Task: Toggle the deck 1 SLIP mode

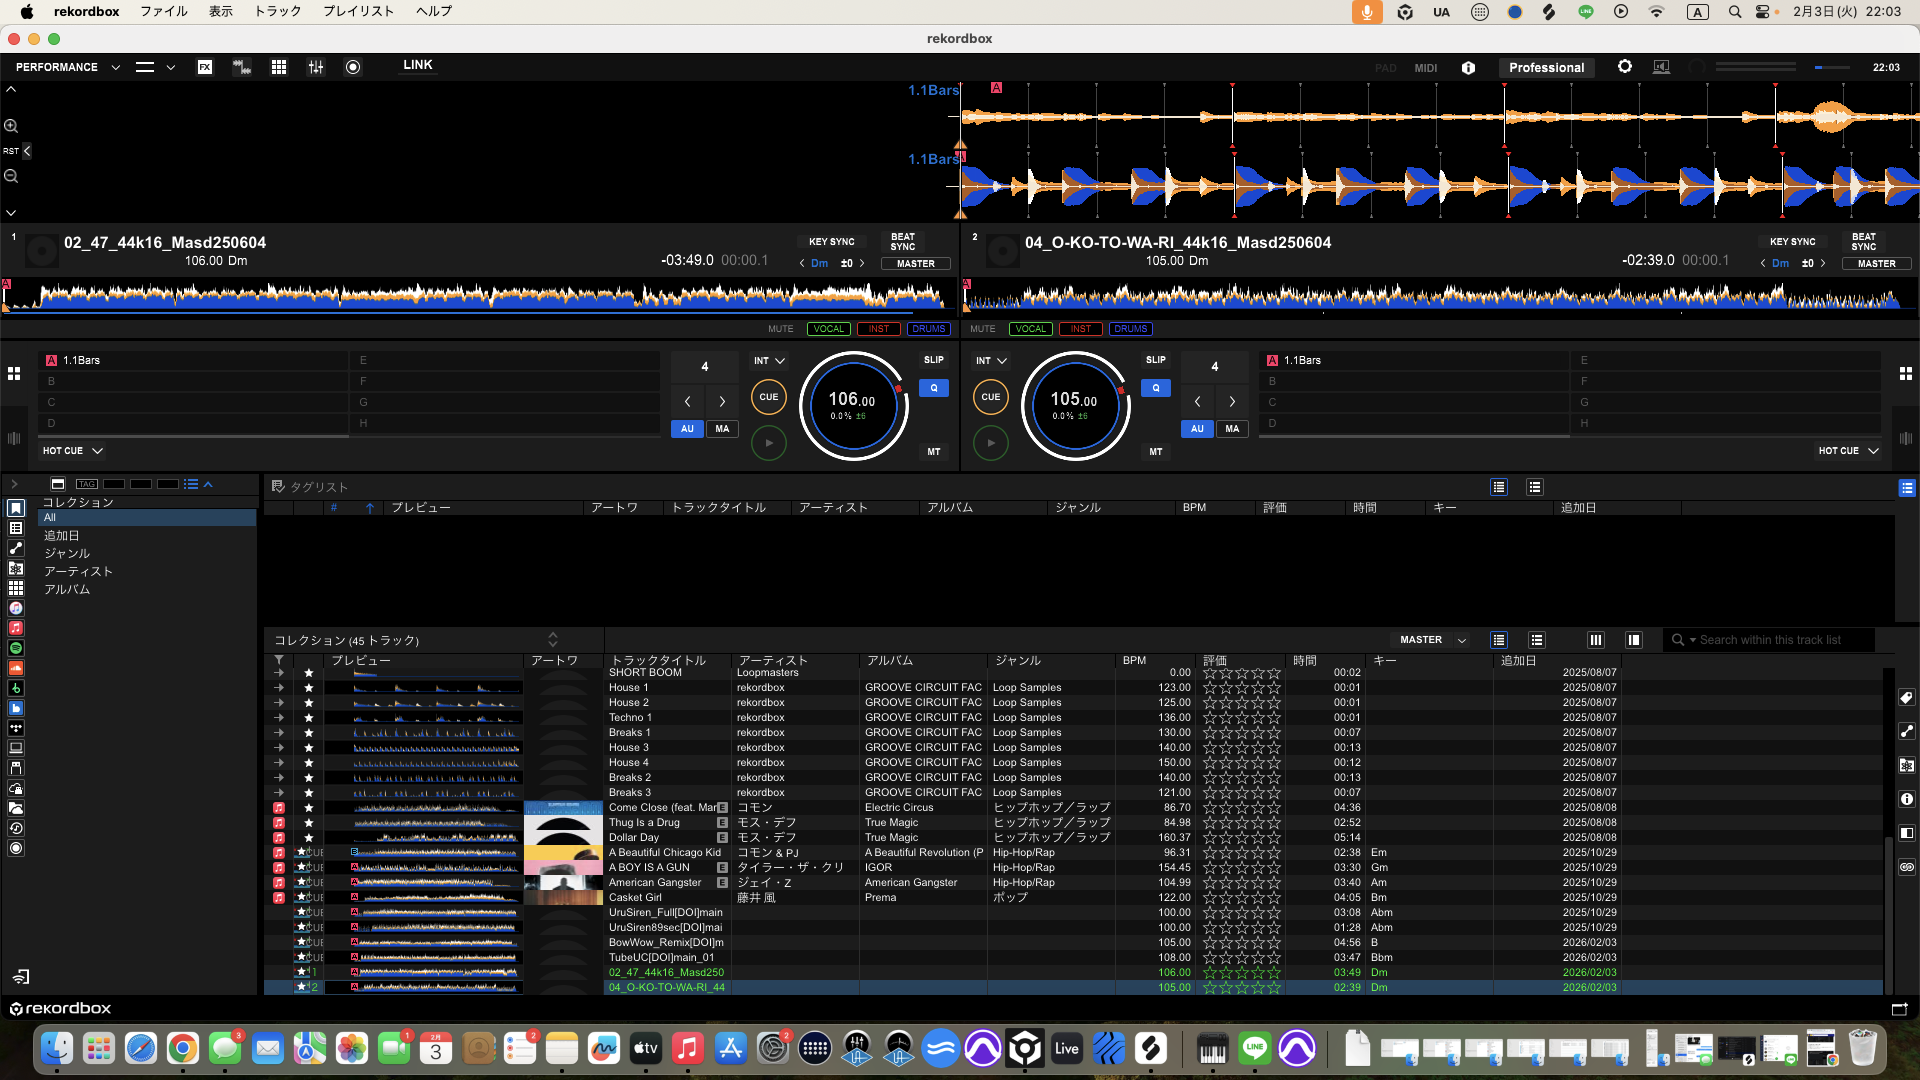Action: 933,360
